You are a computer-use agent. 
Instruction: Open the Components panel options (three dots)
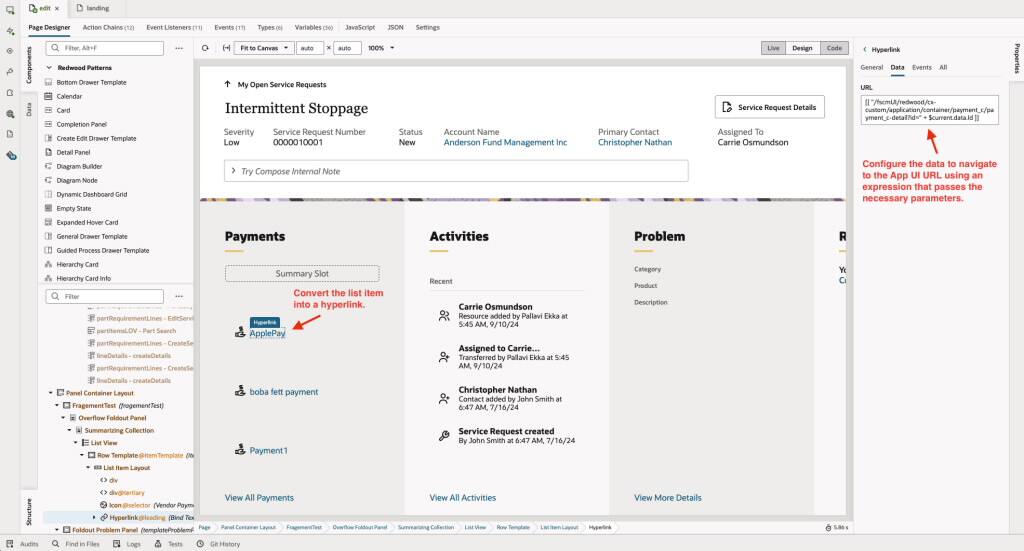pos(179,48)
